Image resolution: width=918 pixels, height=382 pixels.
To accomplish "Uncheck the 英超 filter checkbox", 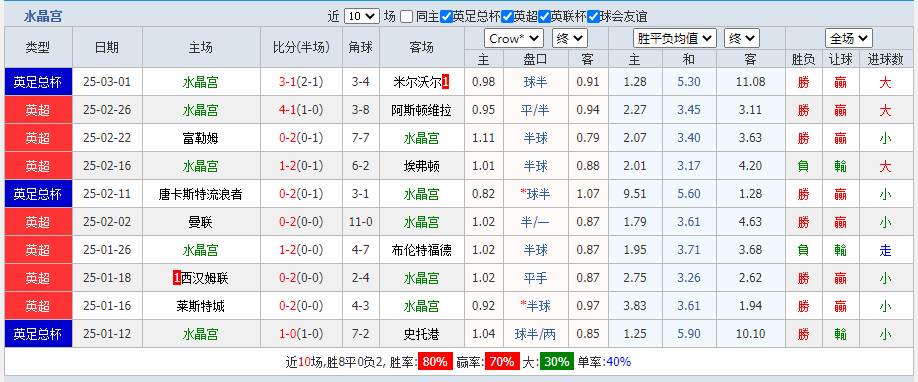I will [x=508, y=17].
